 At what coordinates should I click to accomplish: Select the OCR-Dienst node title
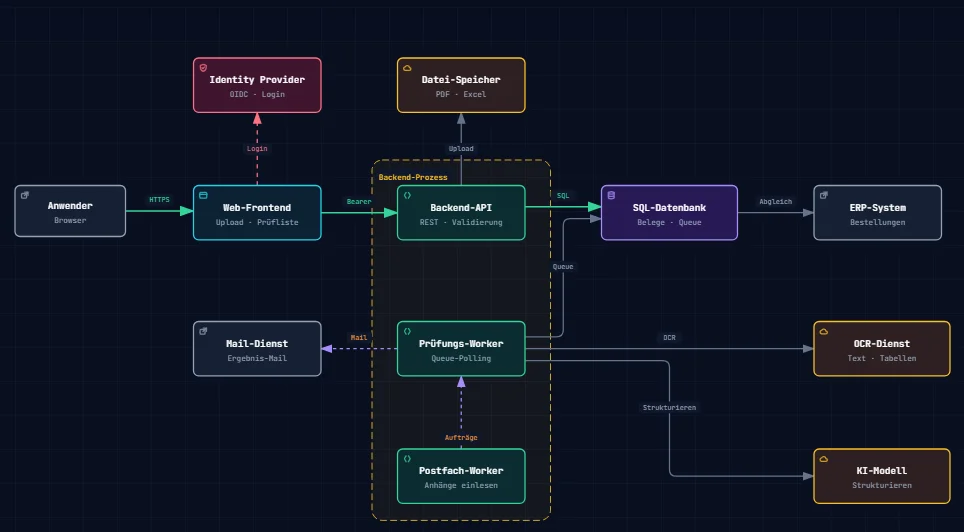click(882, 344)
